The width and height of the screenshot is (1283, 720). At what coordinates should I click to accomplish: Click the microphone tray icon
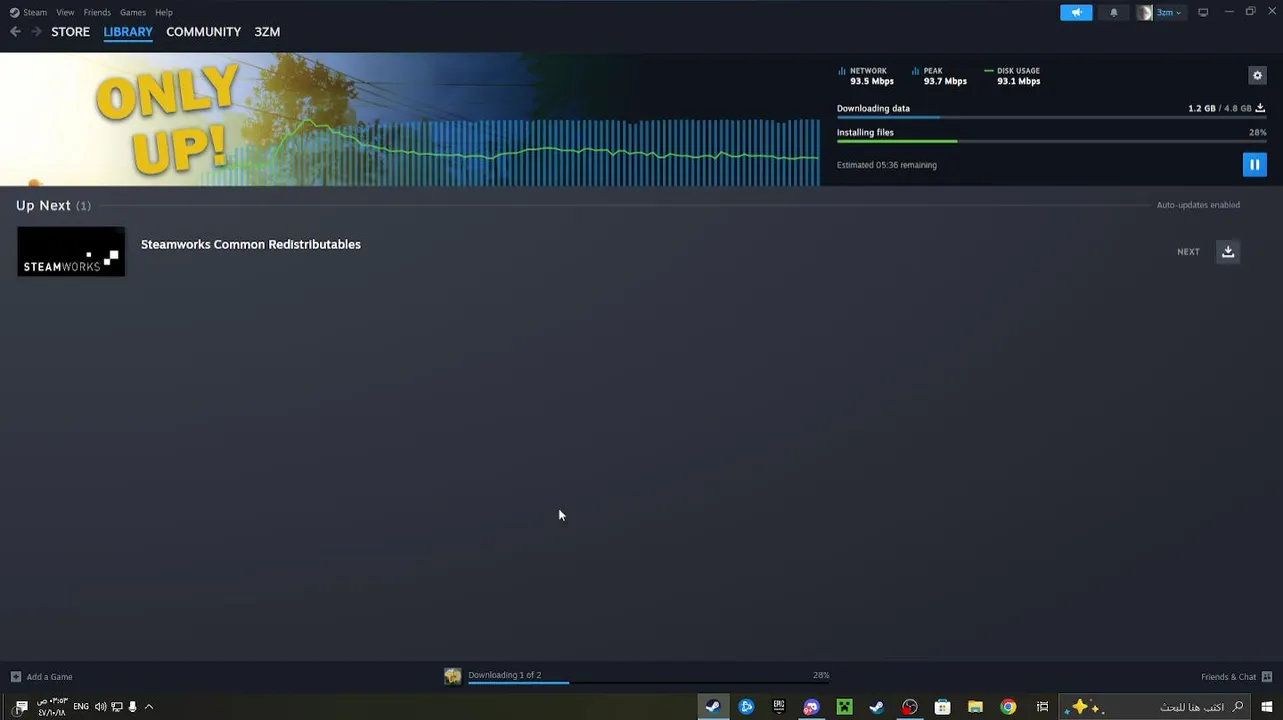pos(132,707)
